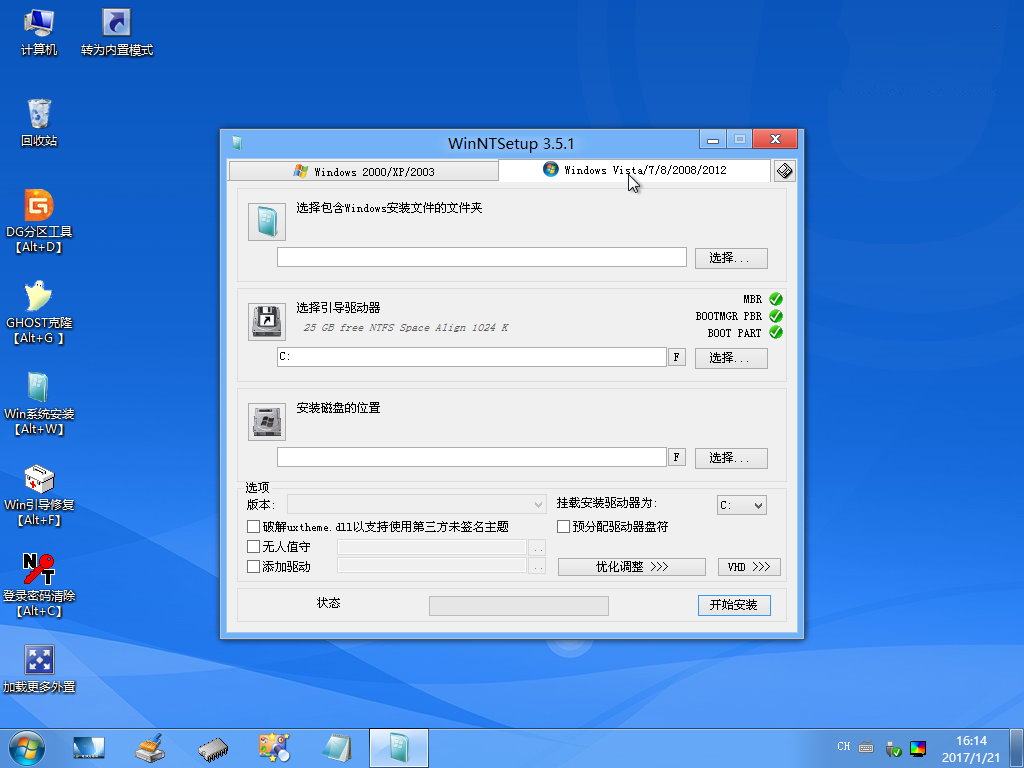Image resolution: width=1024 pixels, height=768 pixels.
Task: Open the 转为内置模式 shortcut icon
Action: 117,33
